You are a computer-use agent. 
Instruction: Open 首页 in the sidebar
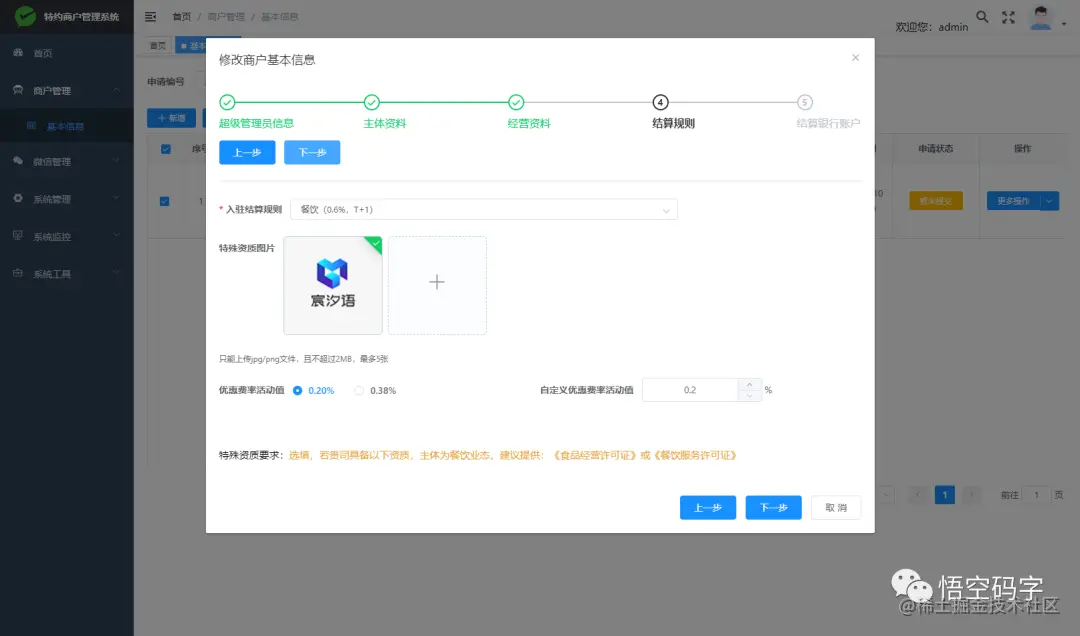coord(67,53)
